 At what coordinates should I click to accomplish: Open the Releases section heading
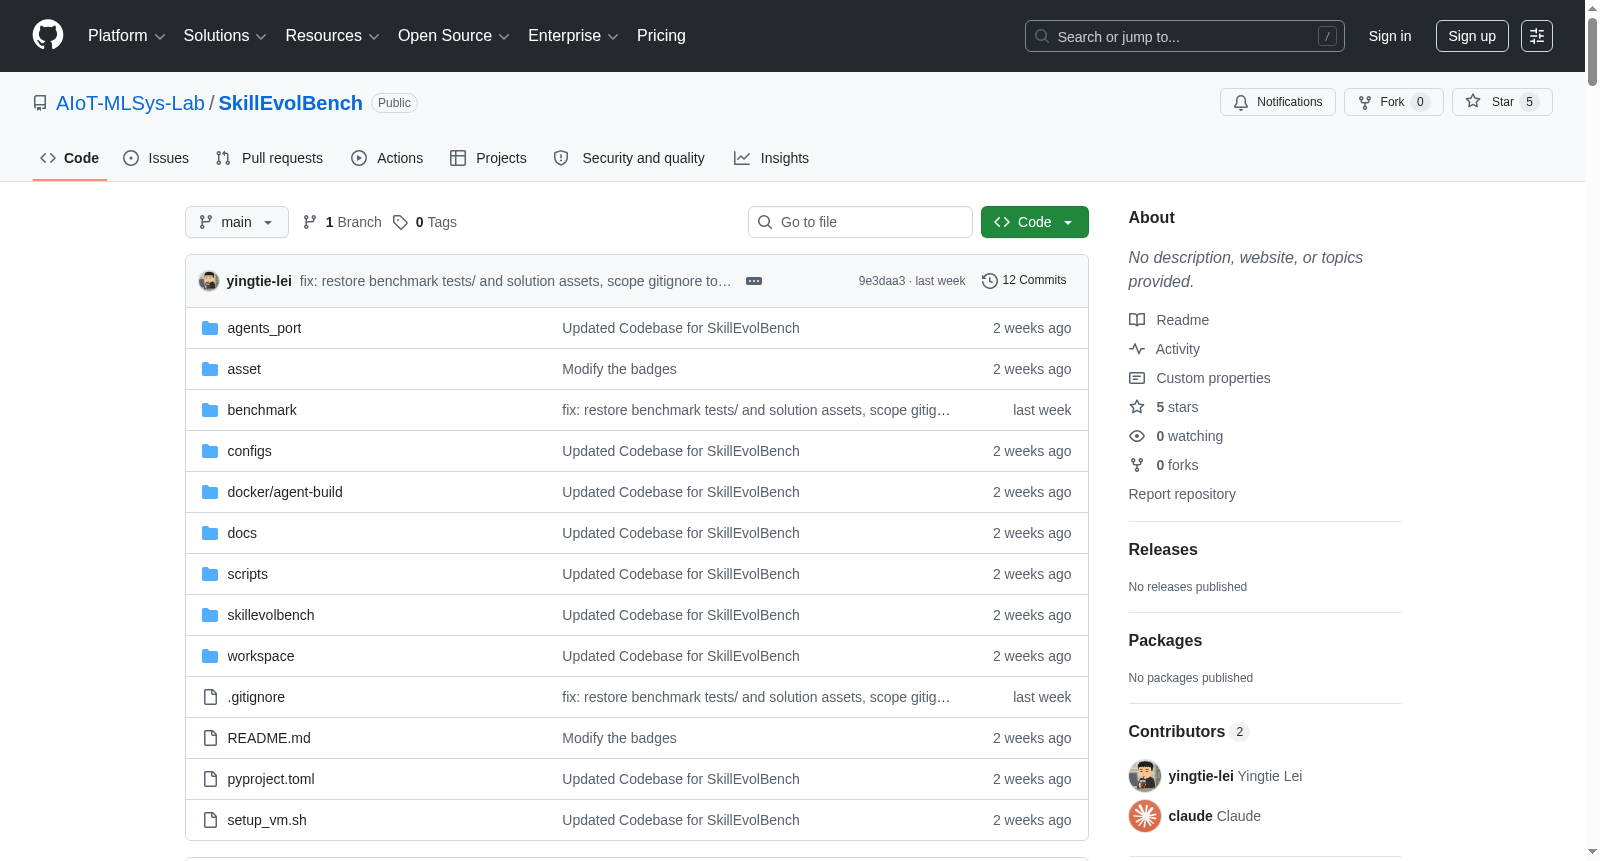coord(1163,550)
